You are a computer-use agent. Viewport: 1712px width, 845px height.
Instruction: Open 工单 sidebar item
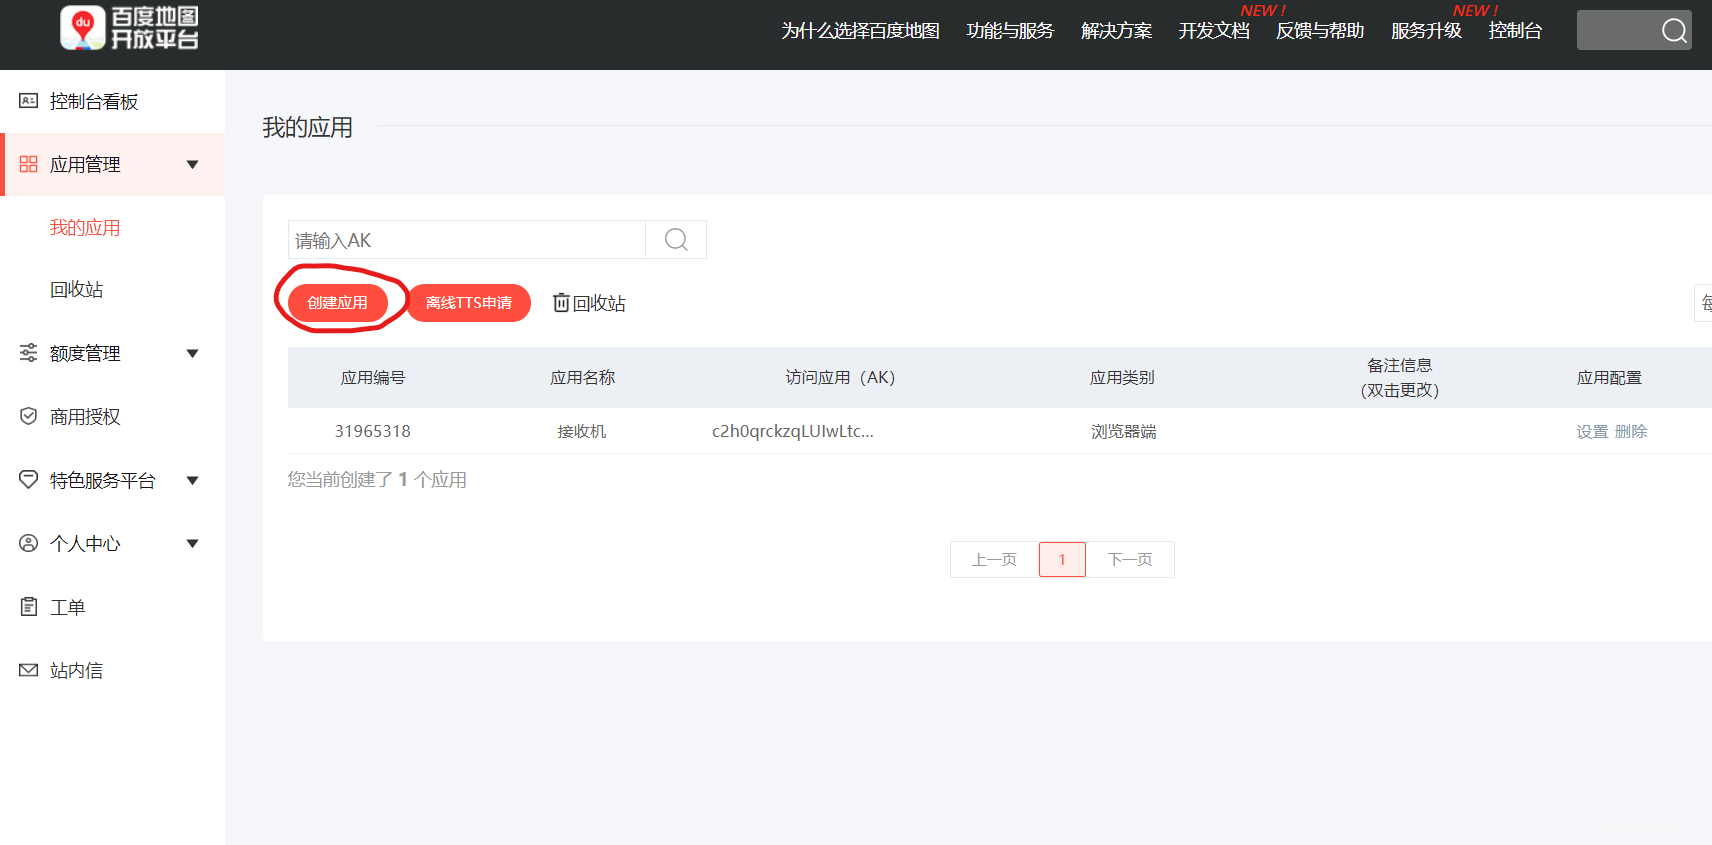click(x=68, y=608)
